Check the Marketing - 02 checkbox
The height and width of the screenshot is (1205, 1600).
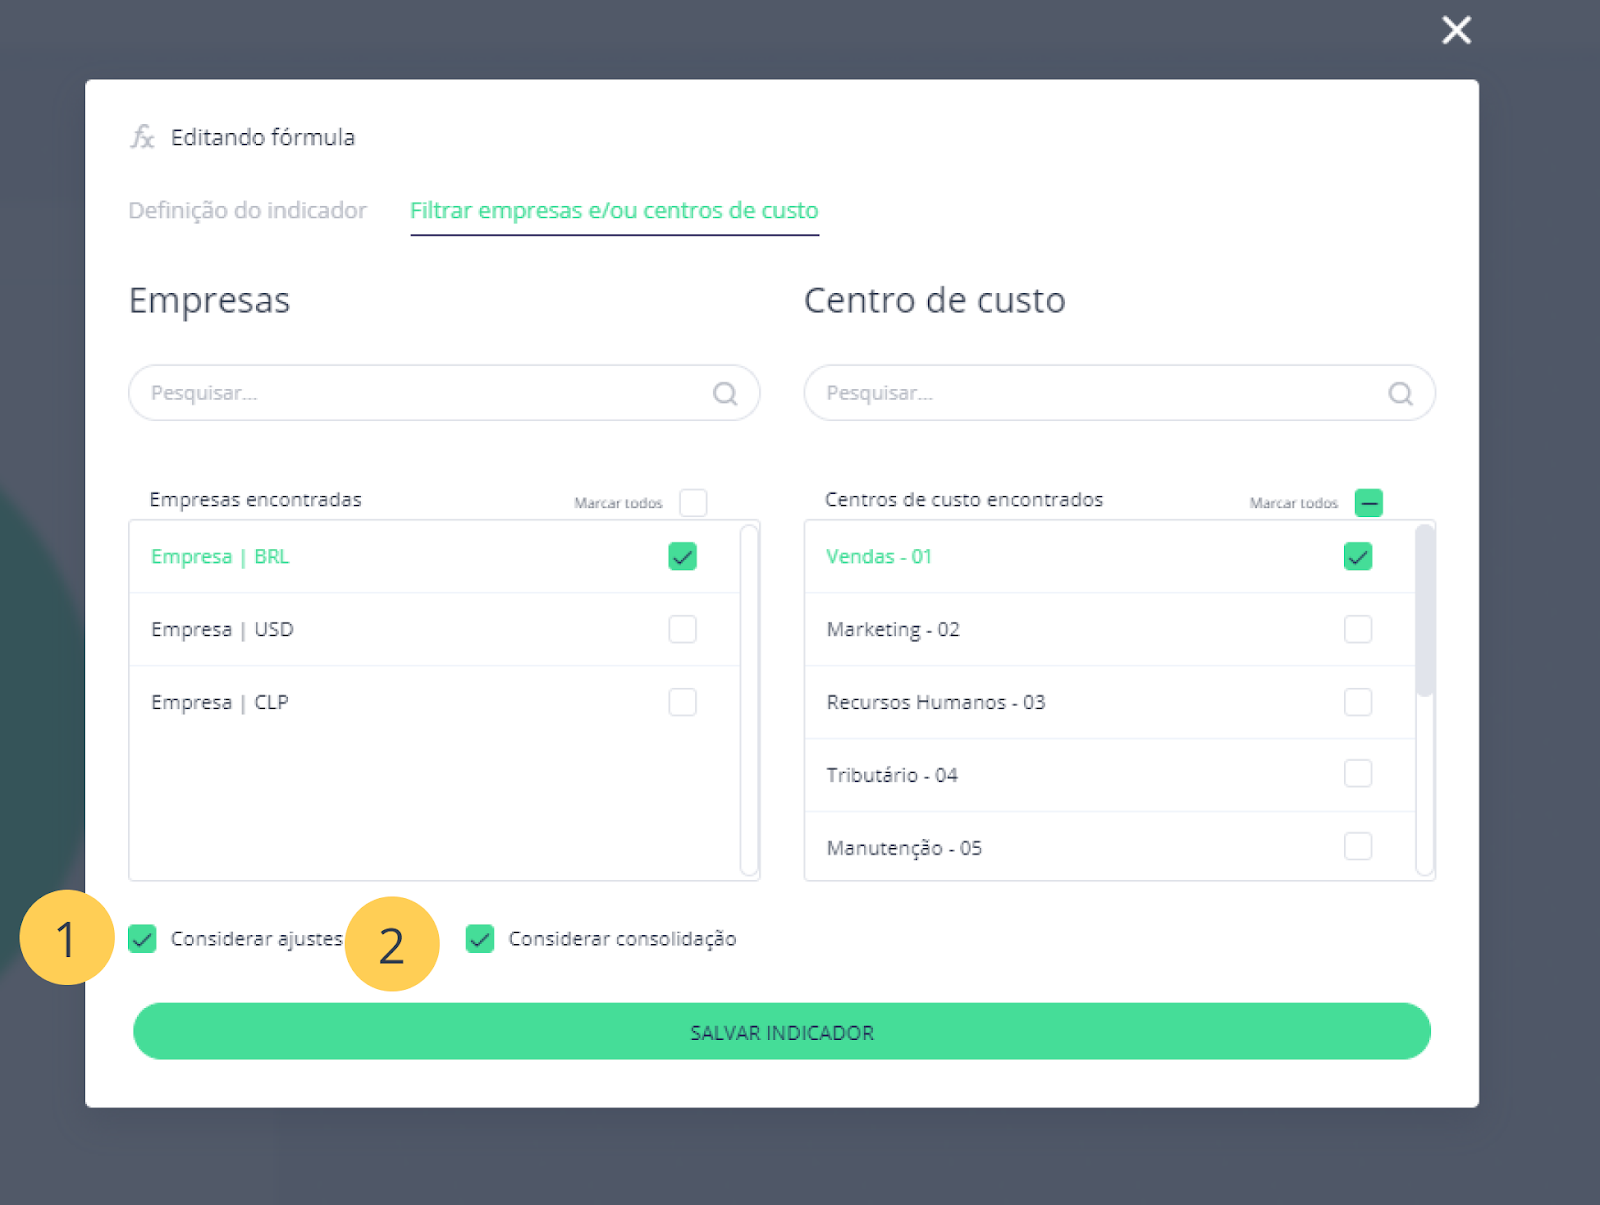[x=1358, y=629]
